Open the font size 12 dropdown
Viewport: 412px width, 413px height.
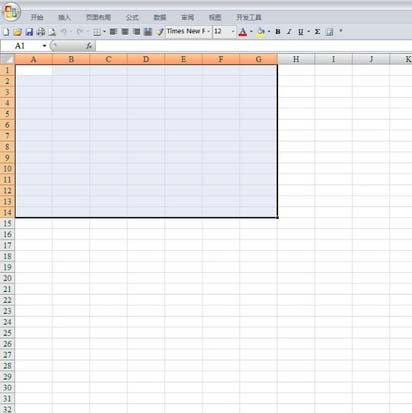coord(233,31)
